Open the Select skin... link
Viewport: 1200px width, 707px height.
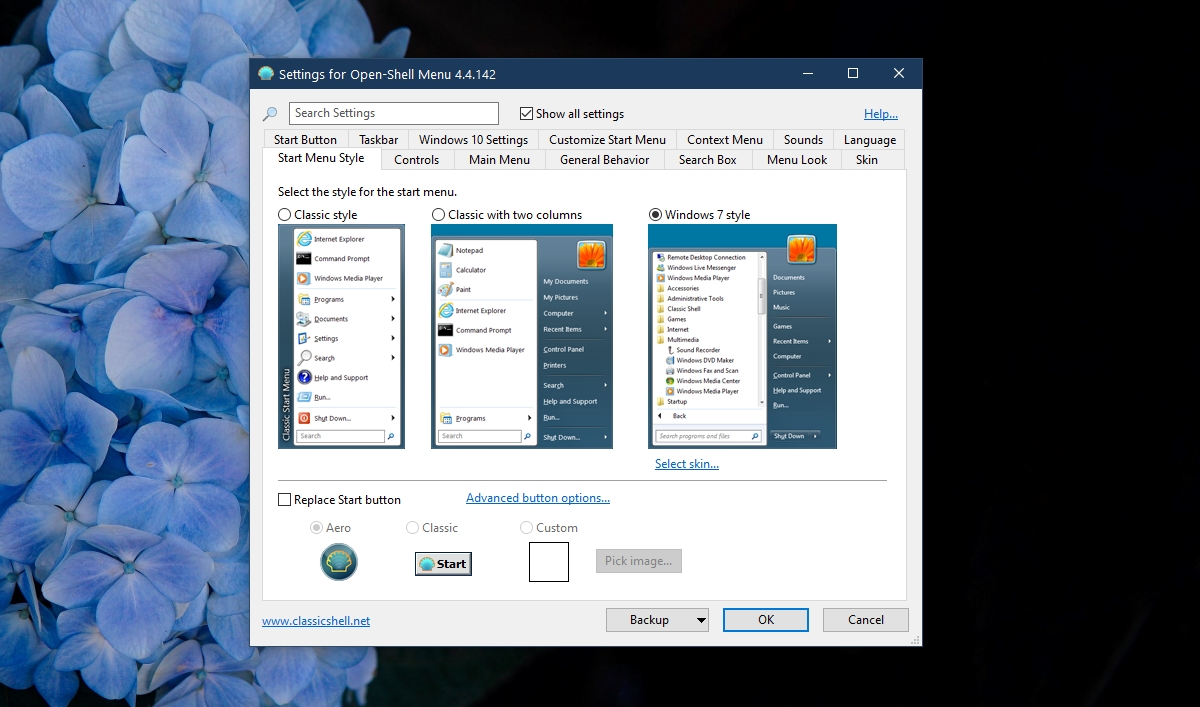pyautogui.click(x=687, y=463)
